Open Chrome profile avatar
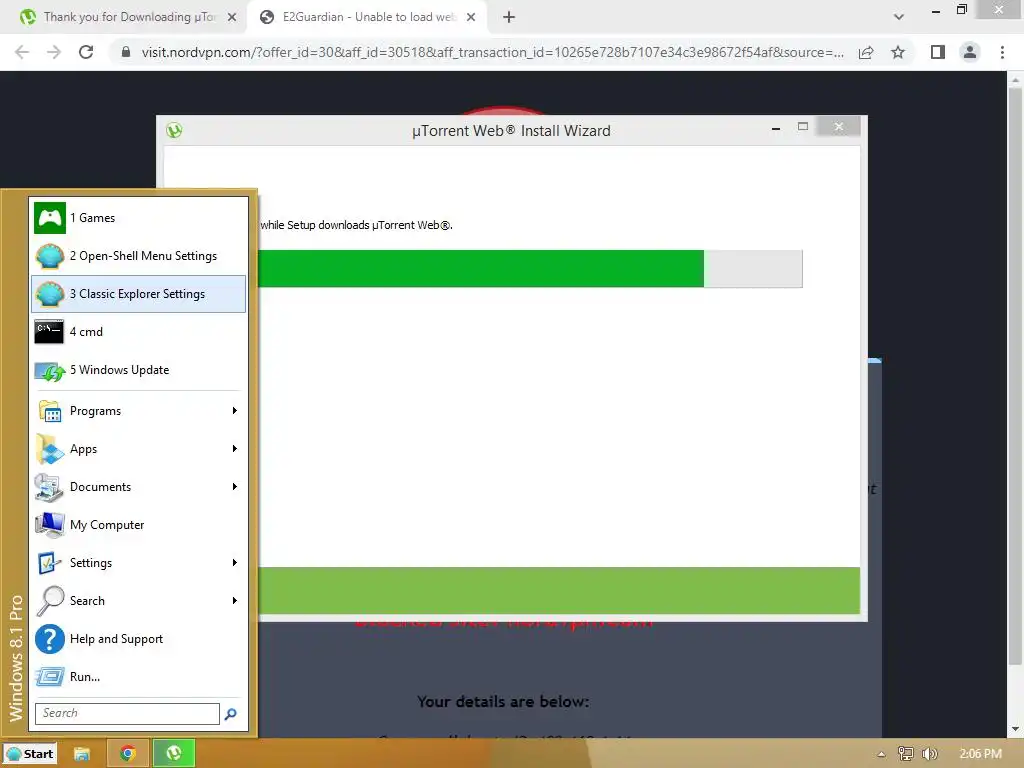 click(x=970, y=52)
